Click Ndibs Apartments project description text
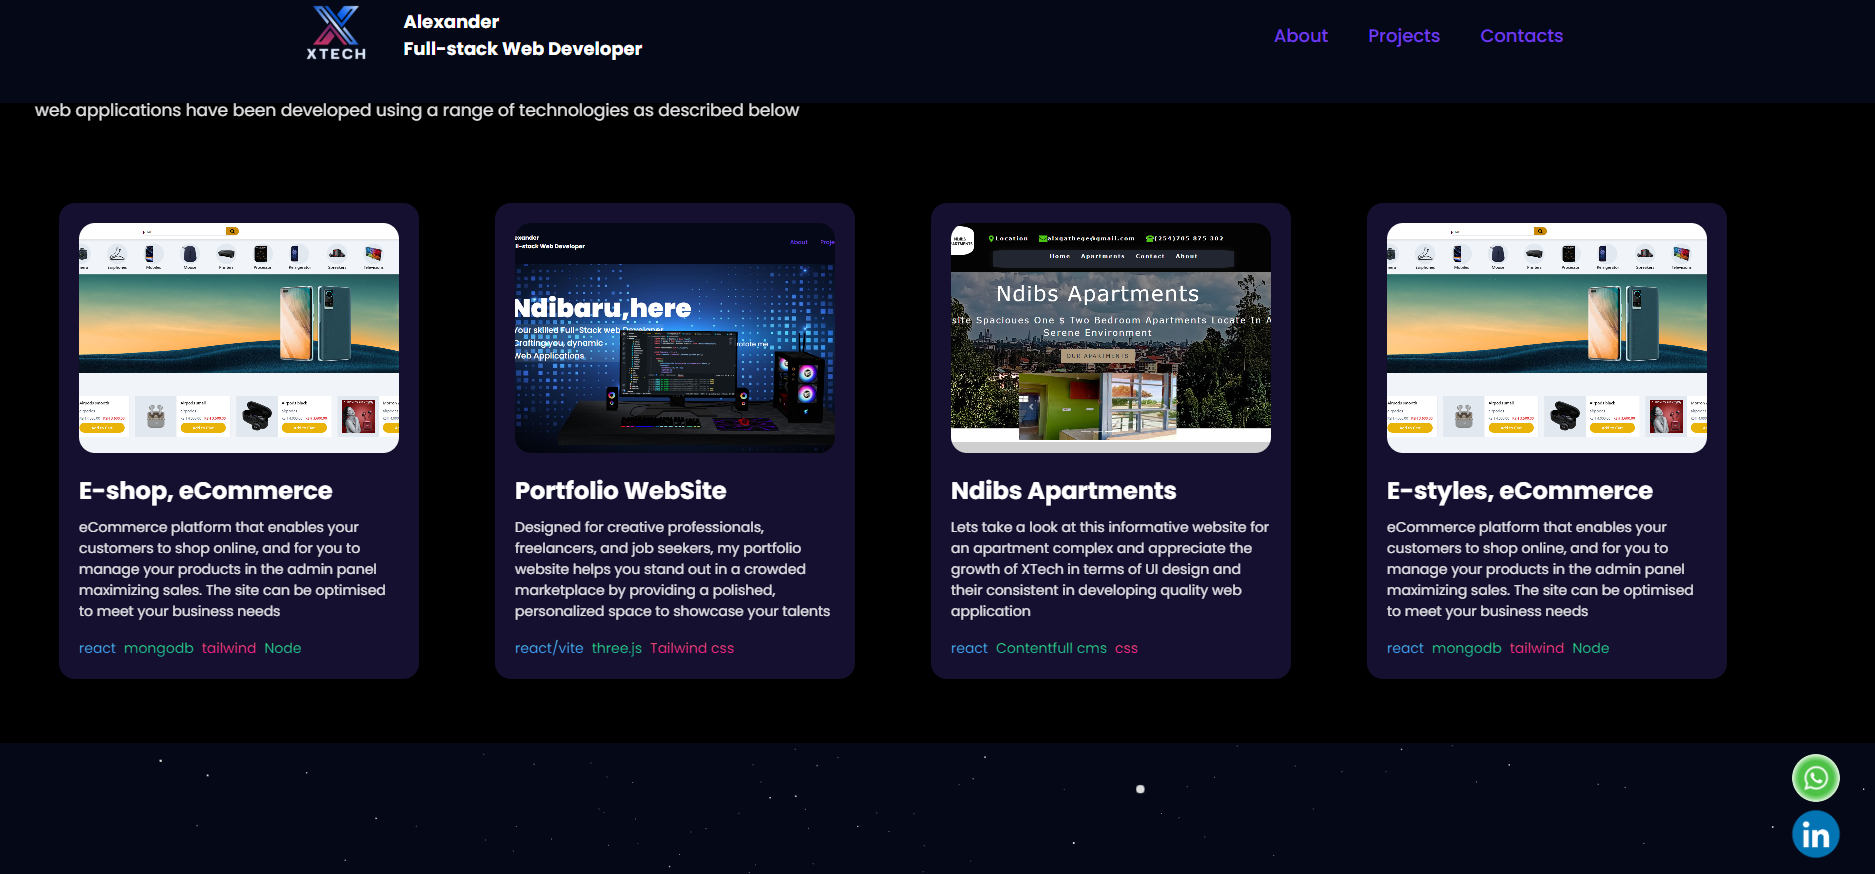Viewport: 1875px width, 874px height. point(1110,569)
